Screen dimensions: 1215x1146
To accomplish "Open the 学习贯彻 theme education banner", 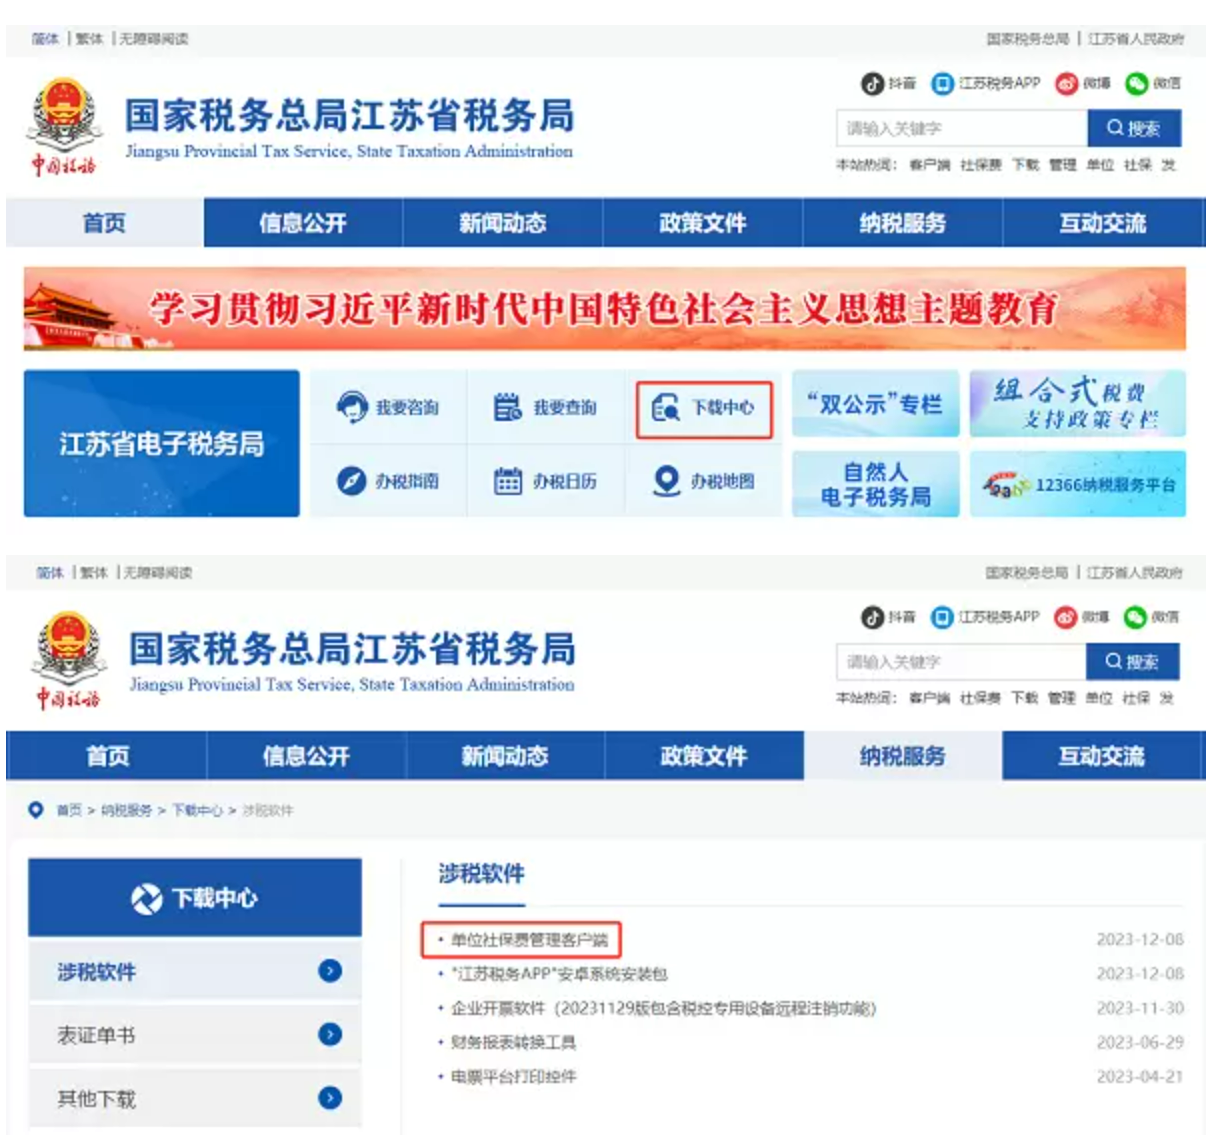I will click(x=605, y=309).
